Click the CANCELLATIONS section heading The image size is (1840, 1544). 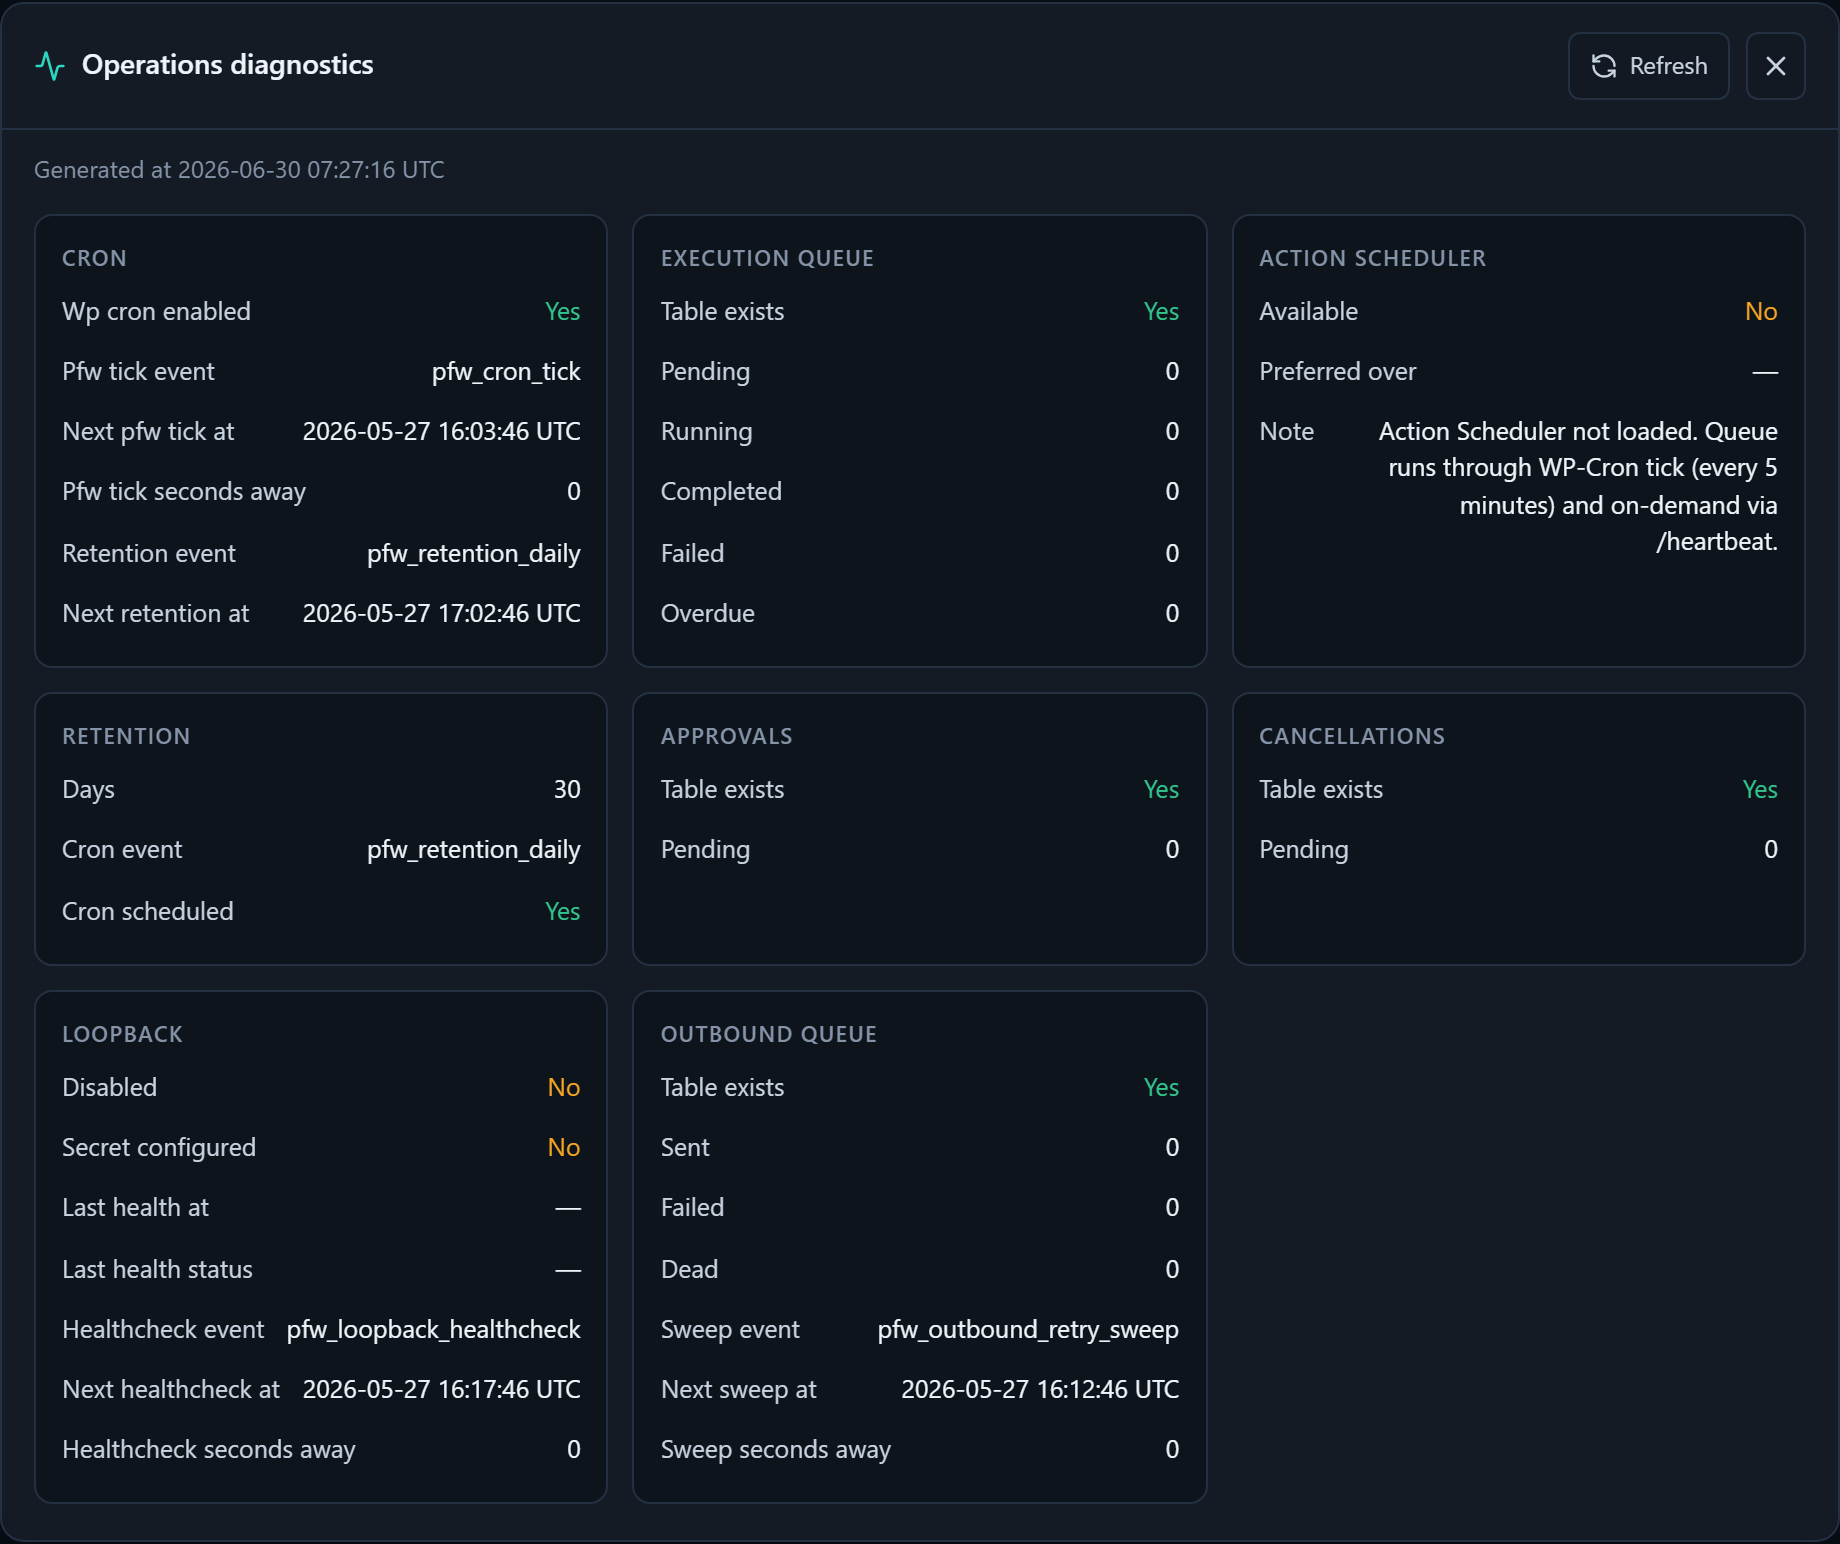point(1352,736)
